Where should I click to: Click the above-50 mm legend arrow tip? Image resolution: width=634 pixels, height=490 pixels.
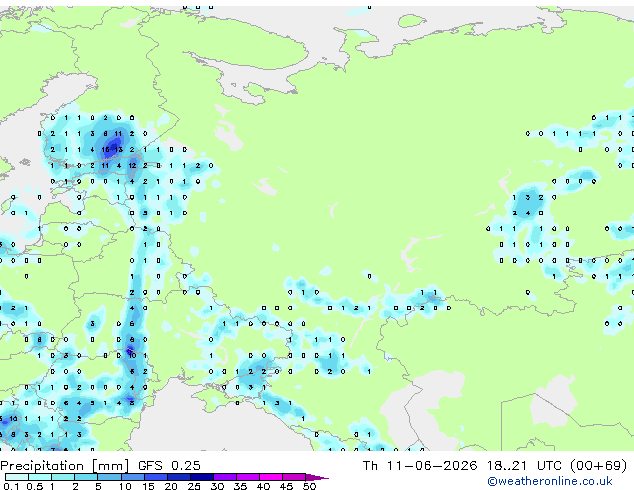tap(317, 478)
